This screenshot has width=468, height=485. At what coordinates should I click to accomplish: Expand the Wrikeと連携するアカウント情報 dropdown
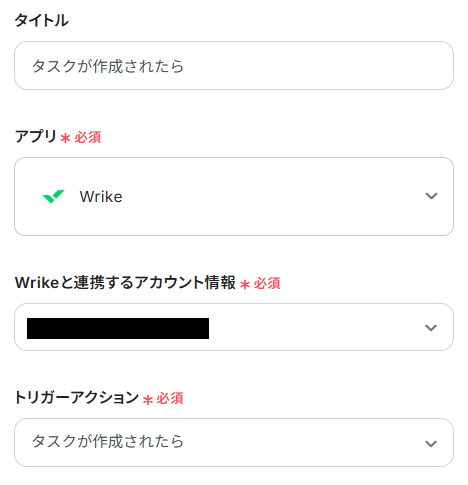[234, 327]
